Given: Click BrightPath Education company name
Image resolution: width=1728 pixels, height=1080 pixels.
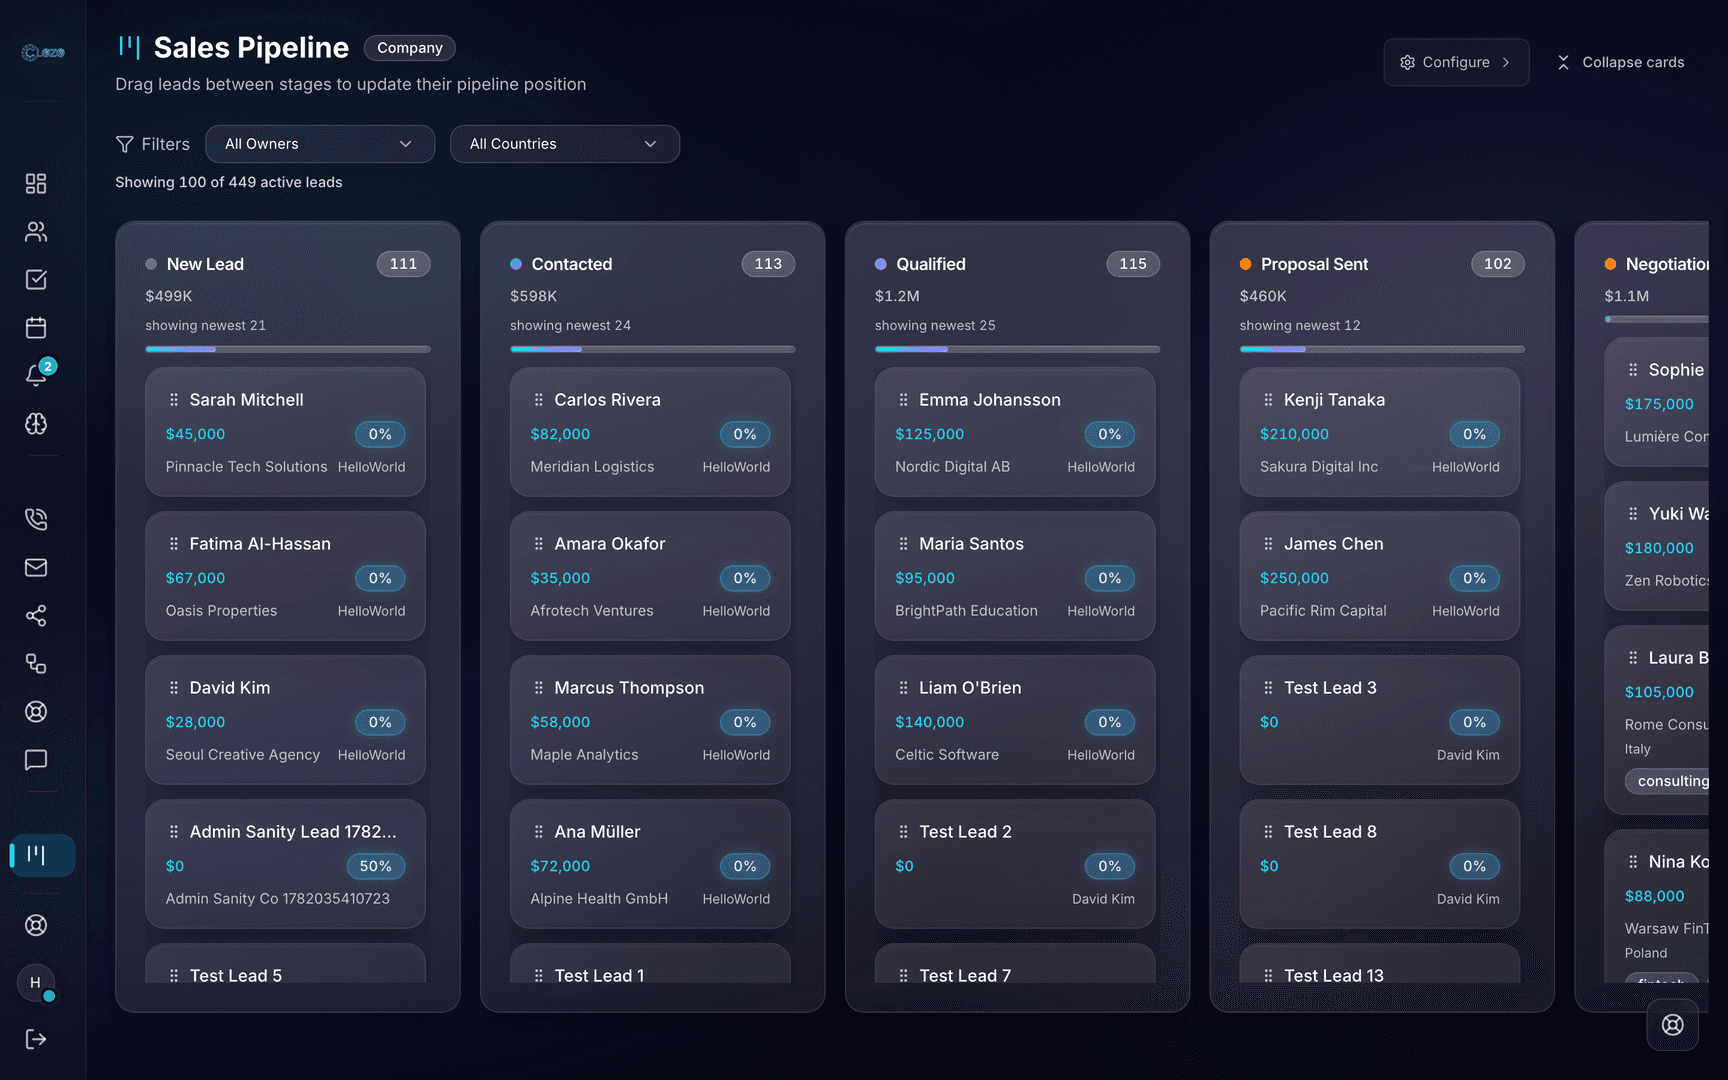Looking at the screenshot, I should pos(966,611).
